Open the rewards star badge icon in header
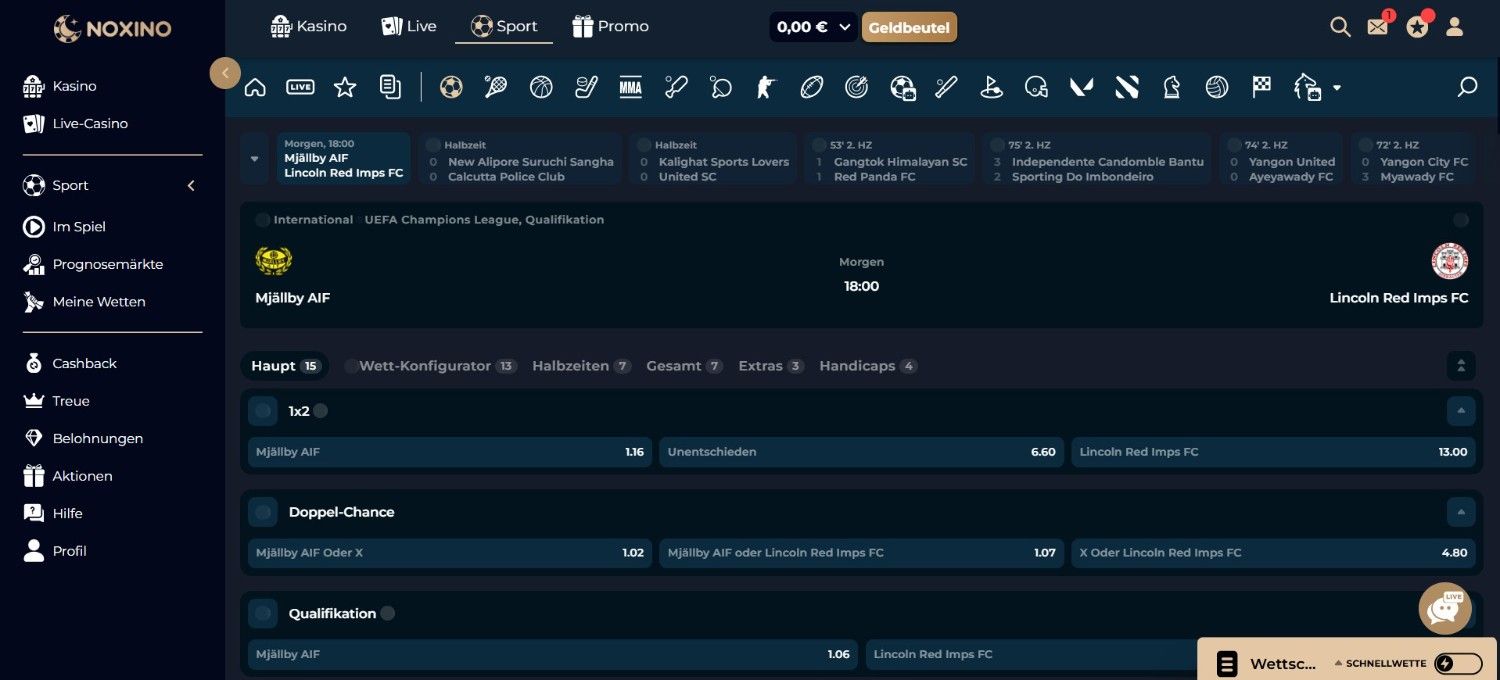 tap(1418, 27)
